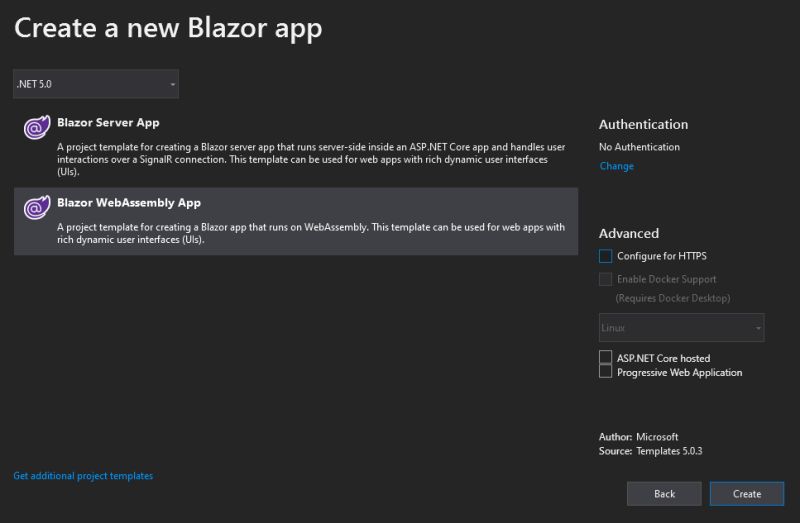Click the Advanced heading

[x=629, y=234]
